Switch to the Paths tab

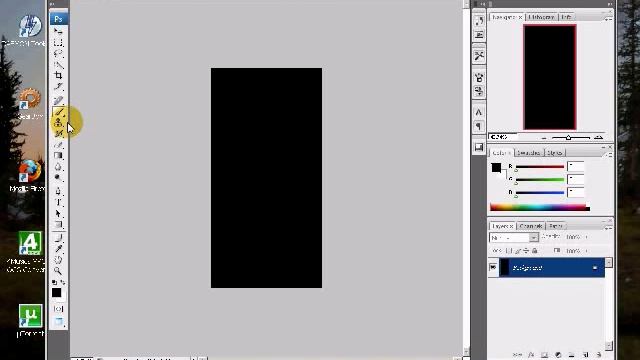click(556, 226)
